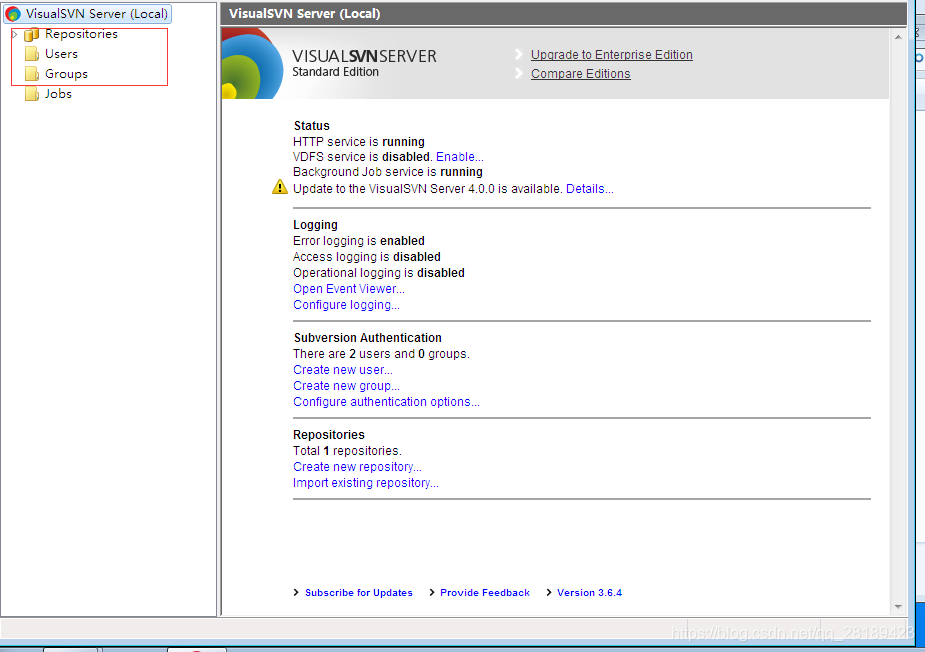The height and width of the screenshot is (652, 925).
Task: Click Import existing repository link
Action: tap(366, 483)
